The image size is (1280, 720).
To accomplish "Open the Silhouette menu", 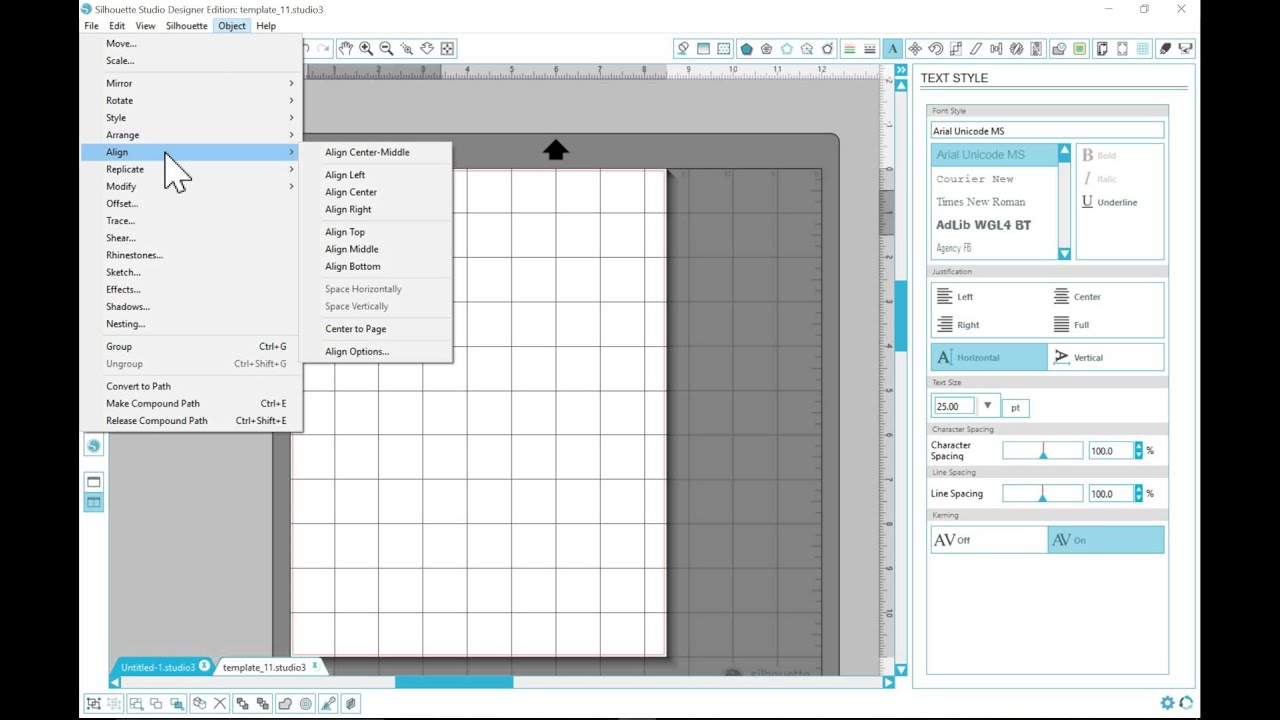I will tap(186, 26).
